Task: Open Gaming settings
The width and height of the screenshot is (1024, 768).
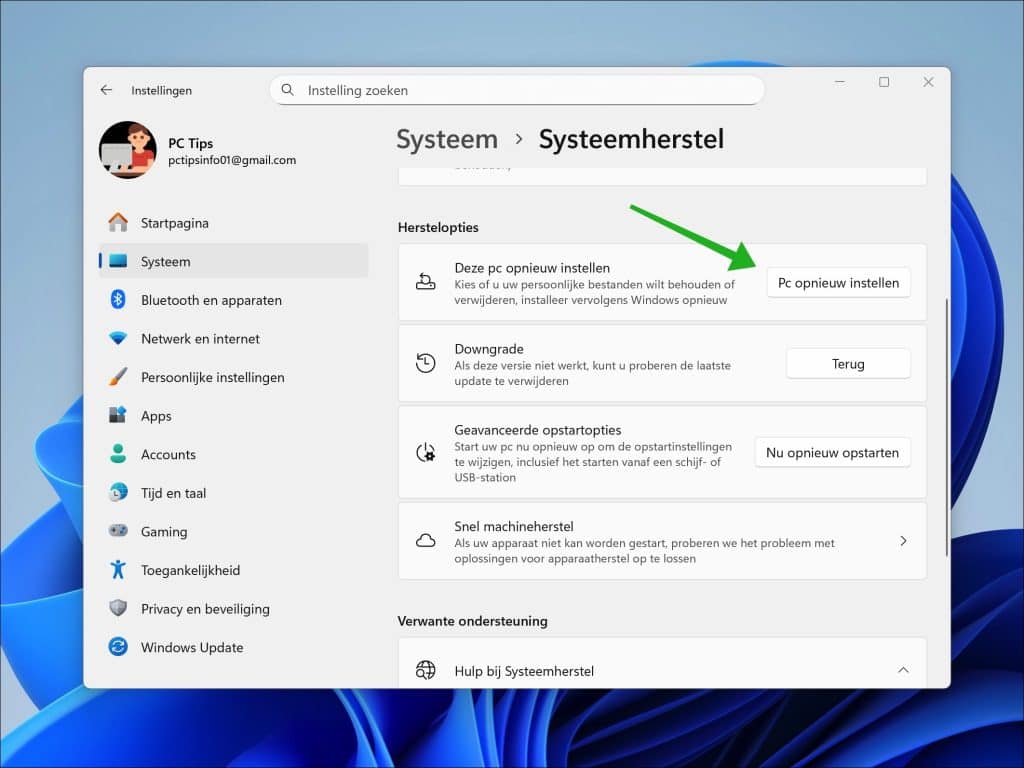Action: click(234, 531)
